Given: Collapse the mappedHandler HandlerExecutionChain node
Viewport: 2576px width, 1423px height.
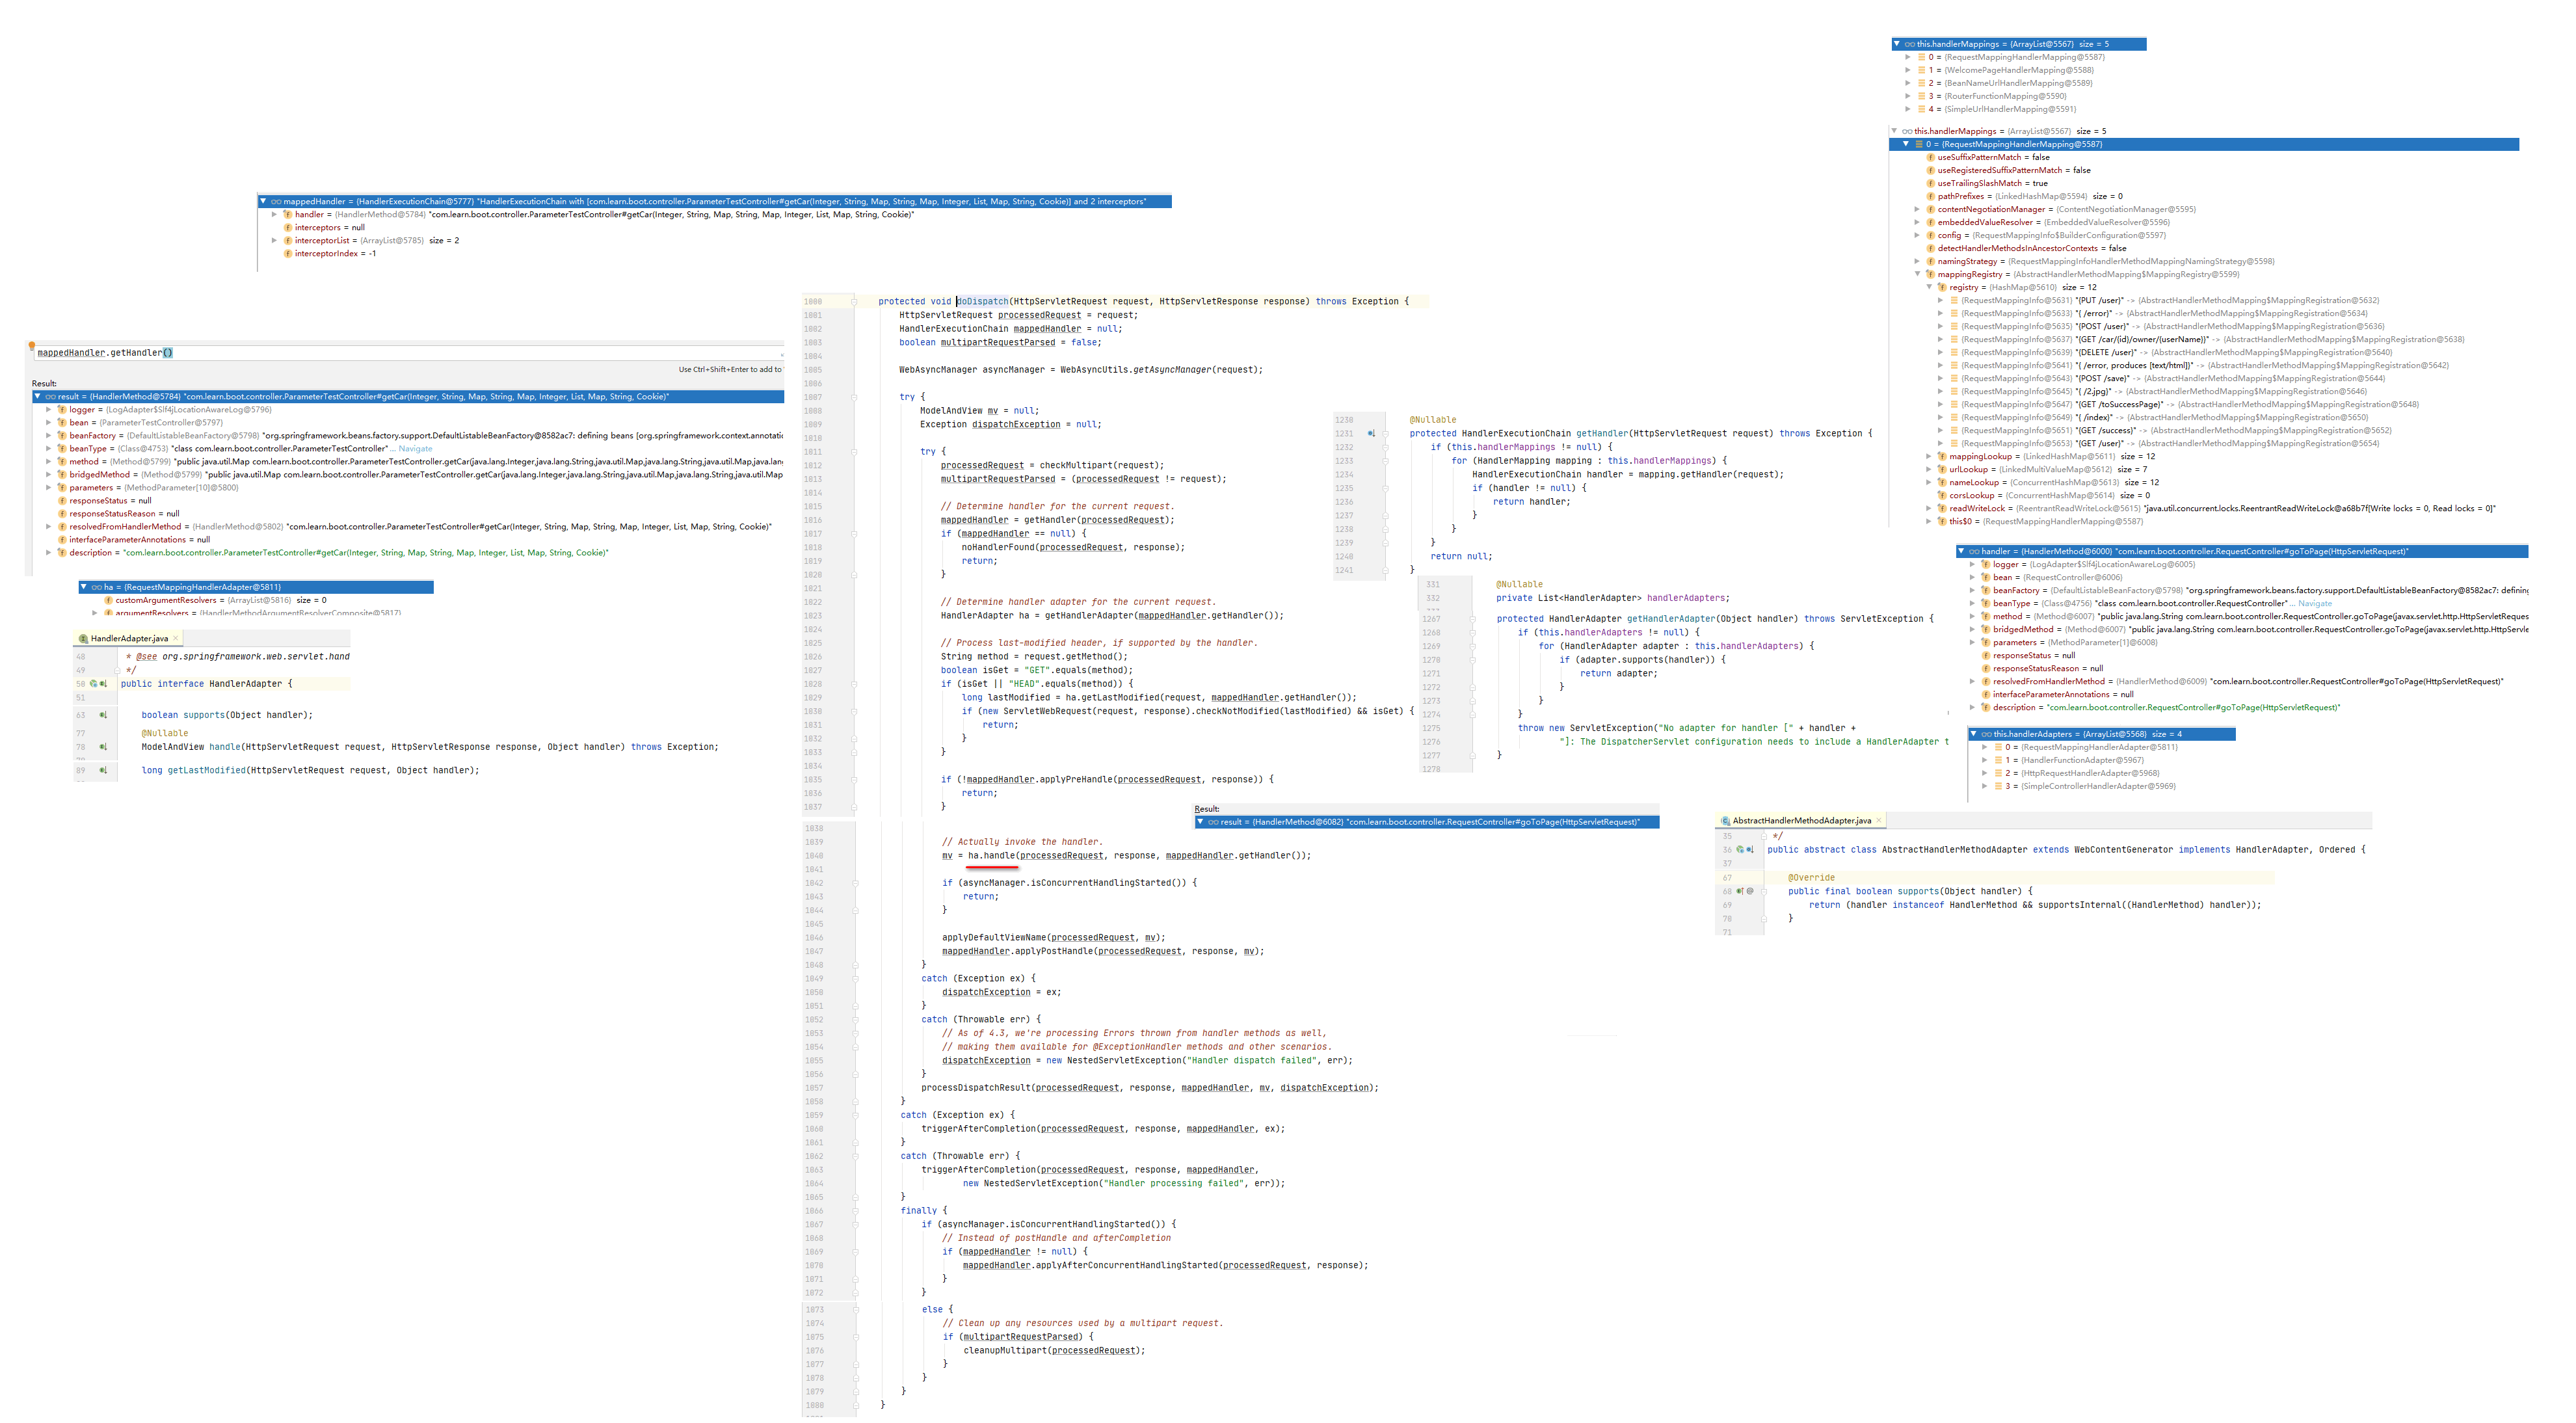Looking at the screenshot, I should pyautogui.click(x=263, y=201).
